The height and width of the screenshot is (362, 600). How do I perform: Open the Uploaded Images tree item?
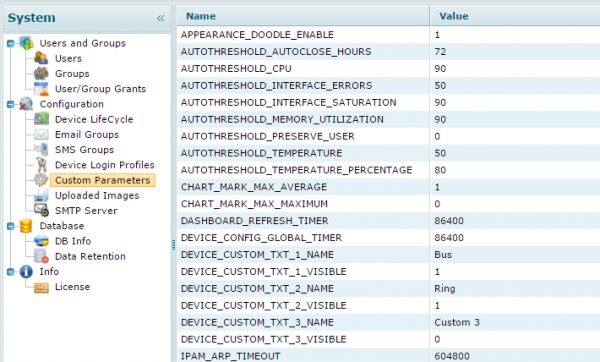click(x=97, y=196)
